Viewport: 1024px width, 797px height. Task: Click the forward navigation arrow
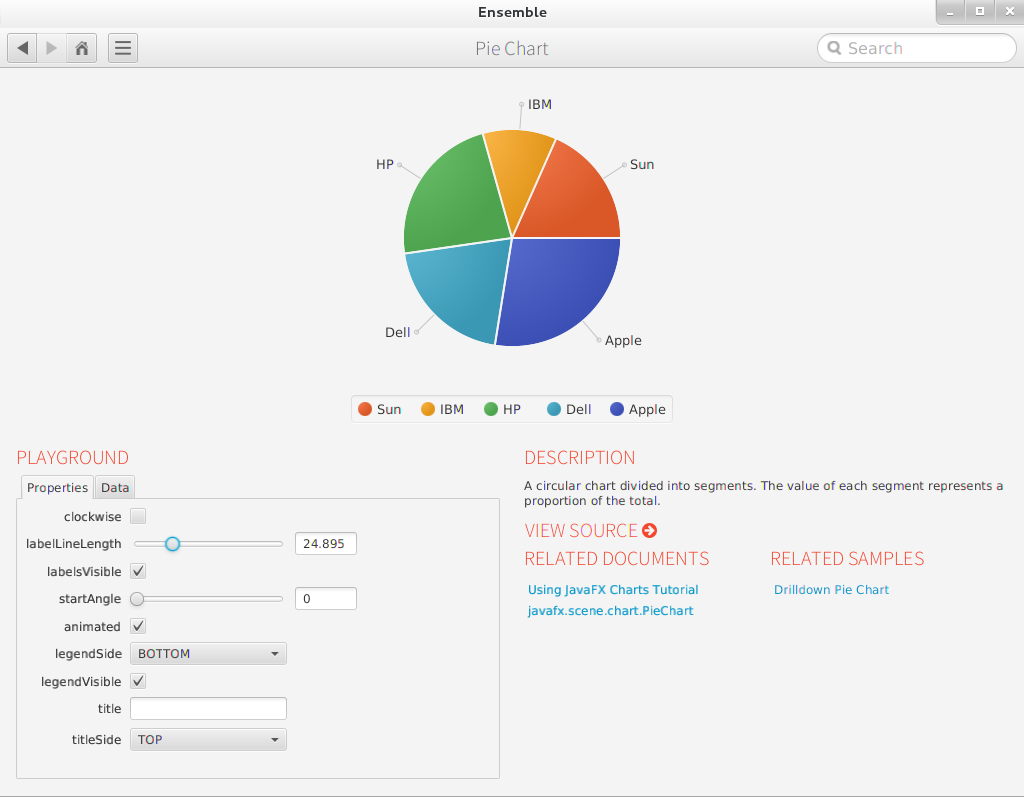pos(52,48)
